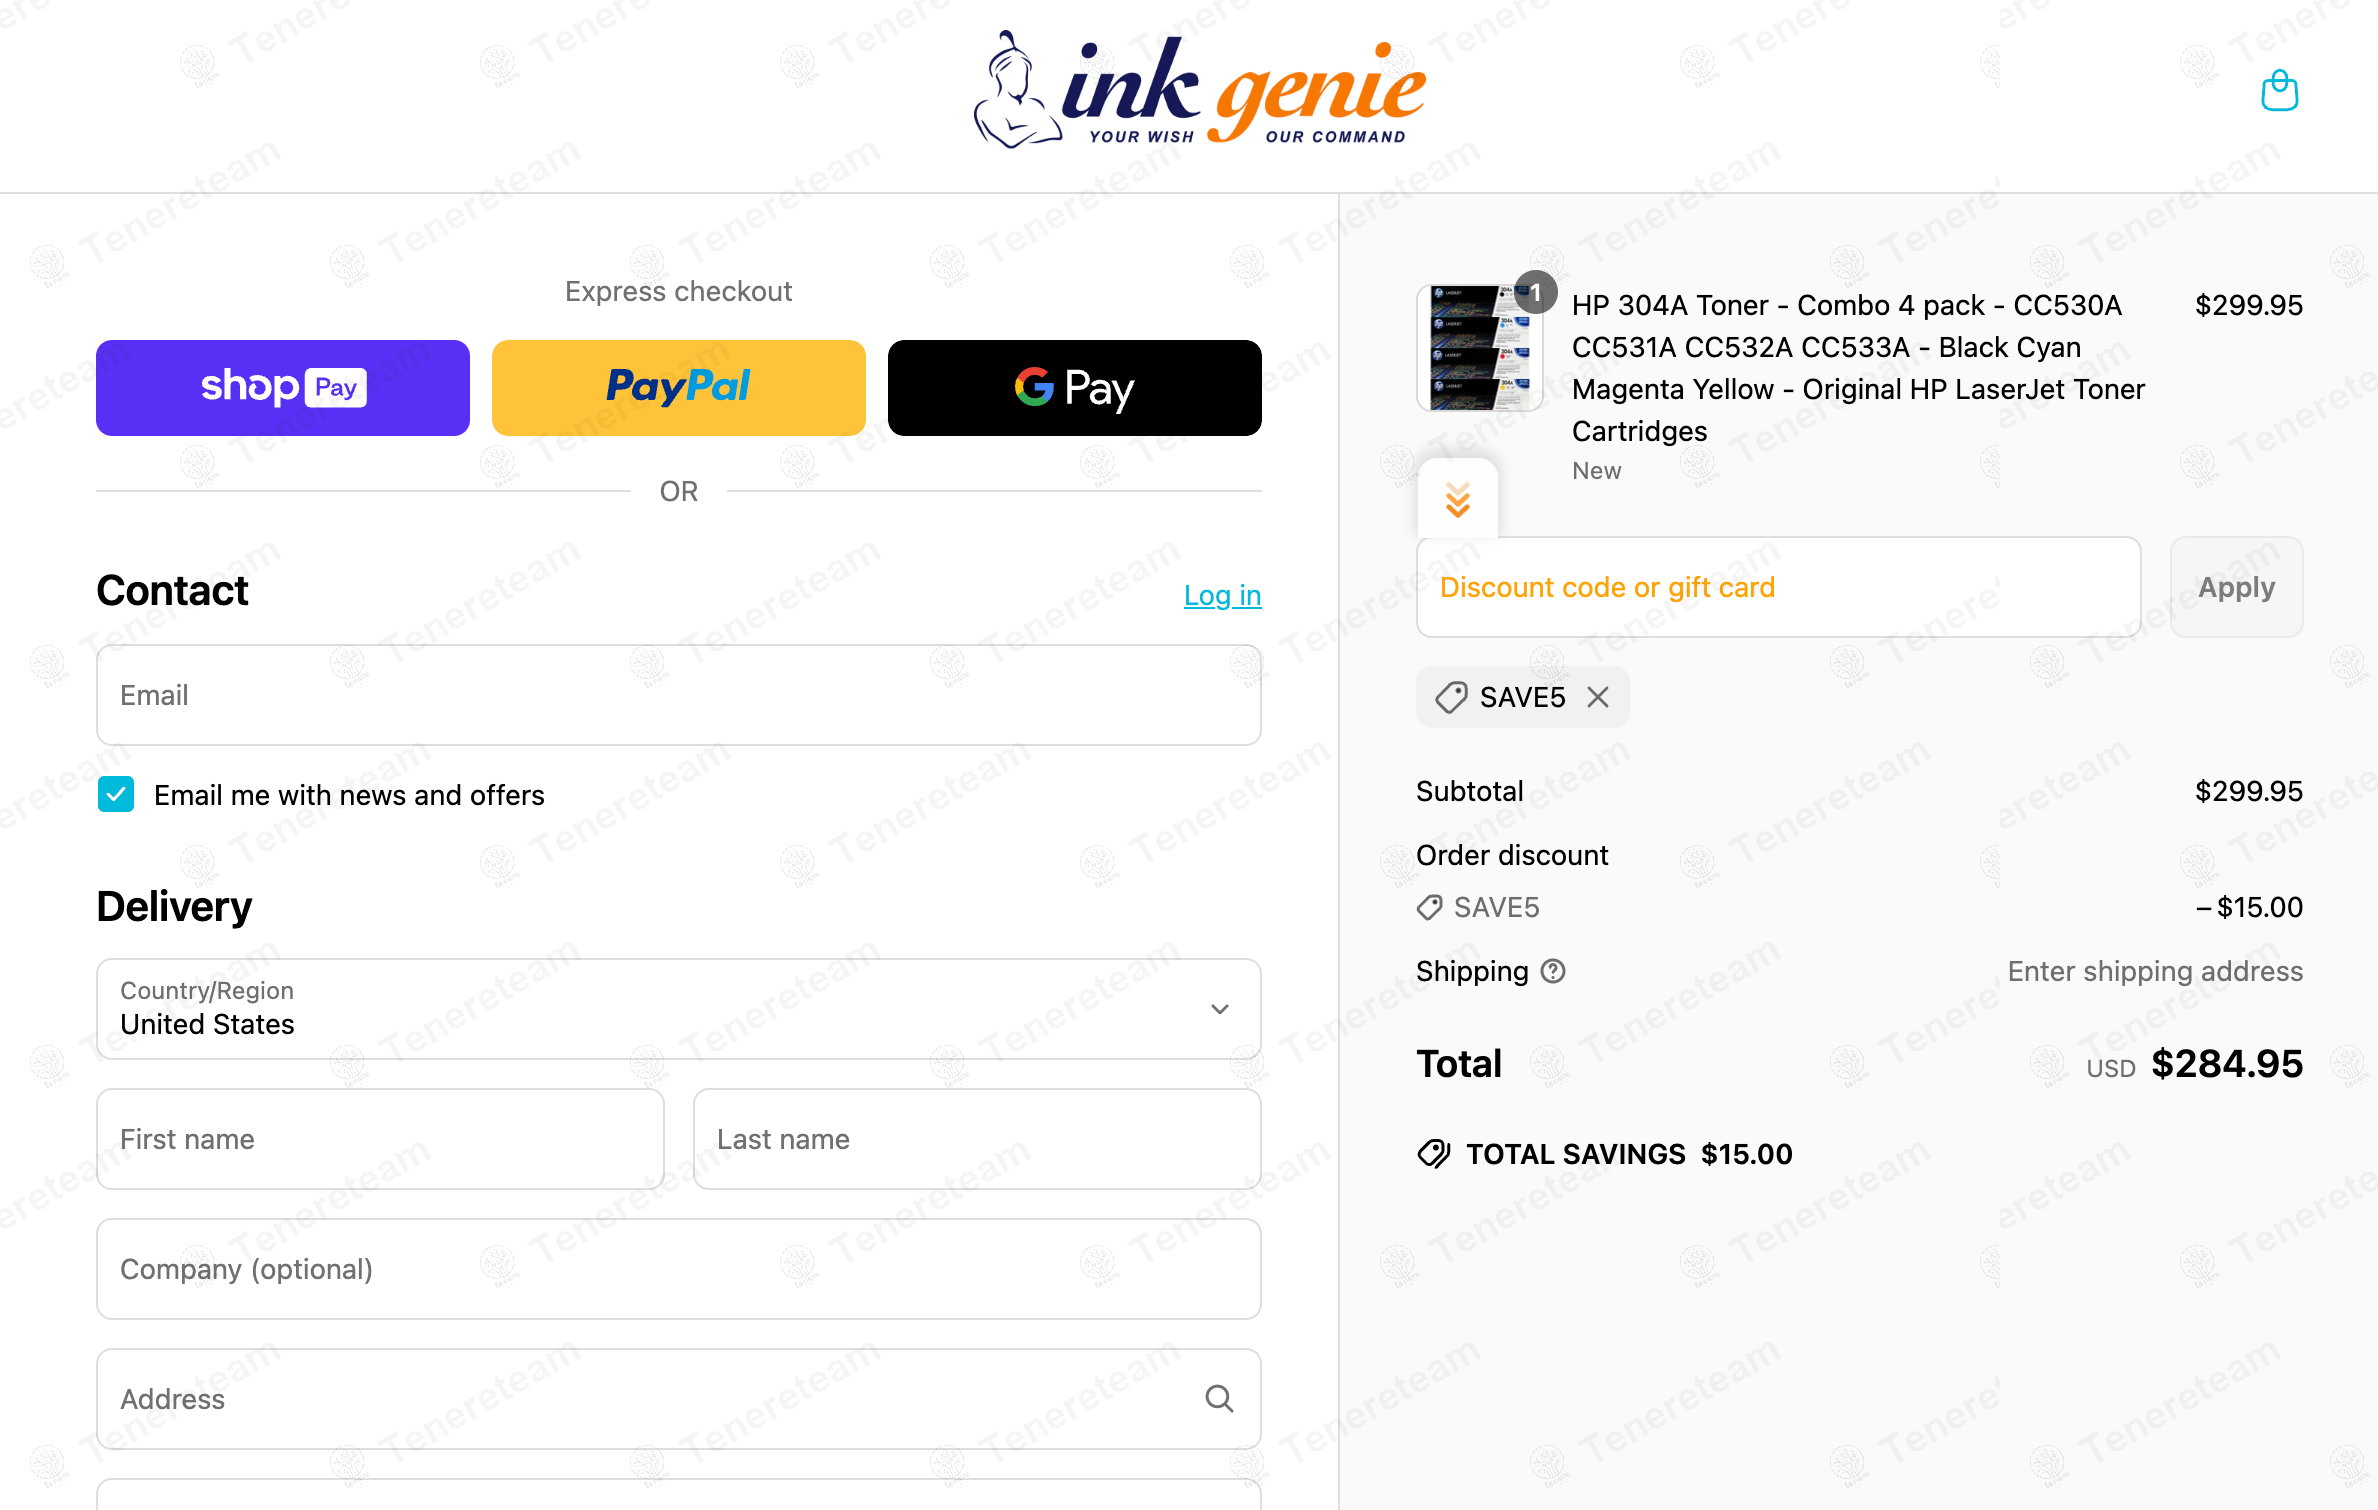Viewport: 2378px width, 1510px height.
Task: Expand the orange double-chevron order details
Action: click(1458, 499)
